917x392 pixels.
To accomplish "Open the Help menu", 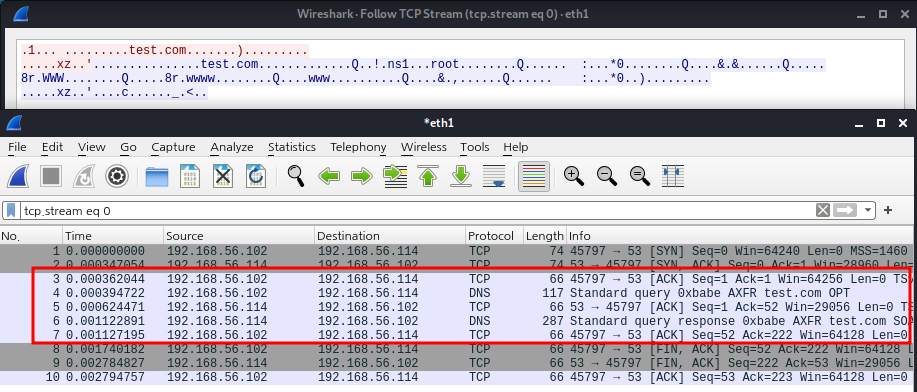I will pos(515,147).
